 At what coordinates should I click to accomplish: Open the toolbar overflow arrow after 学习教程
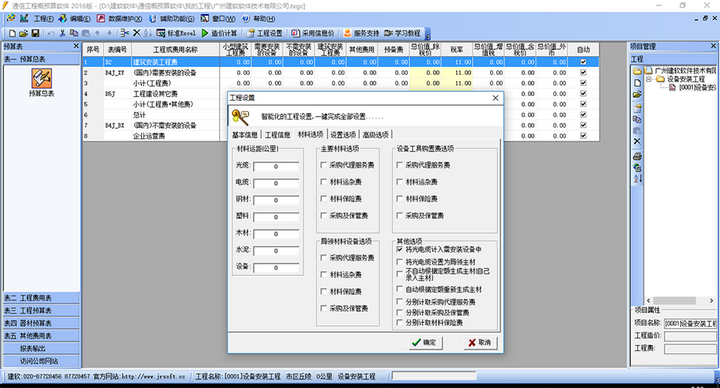pyautogui.click(x=428, y=34)
